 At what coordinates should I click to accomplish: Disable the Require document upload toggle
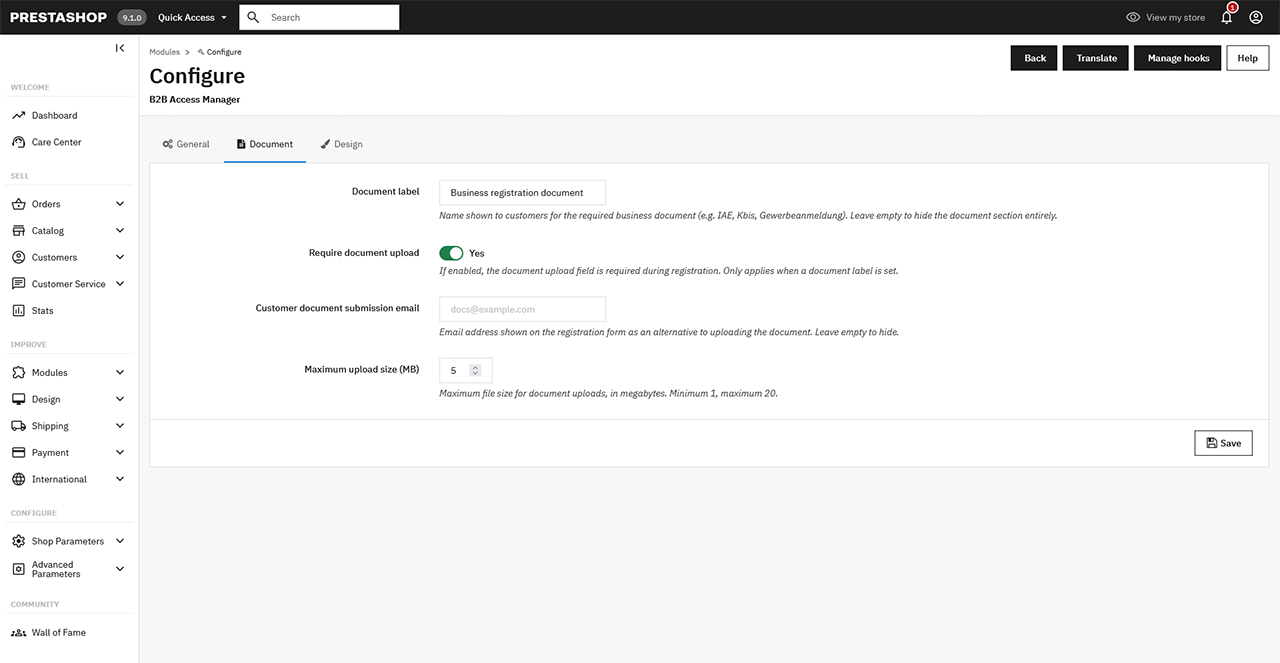click(x=450, y=253)
